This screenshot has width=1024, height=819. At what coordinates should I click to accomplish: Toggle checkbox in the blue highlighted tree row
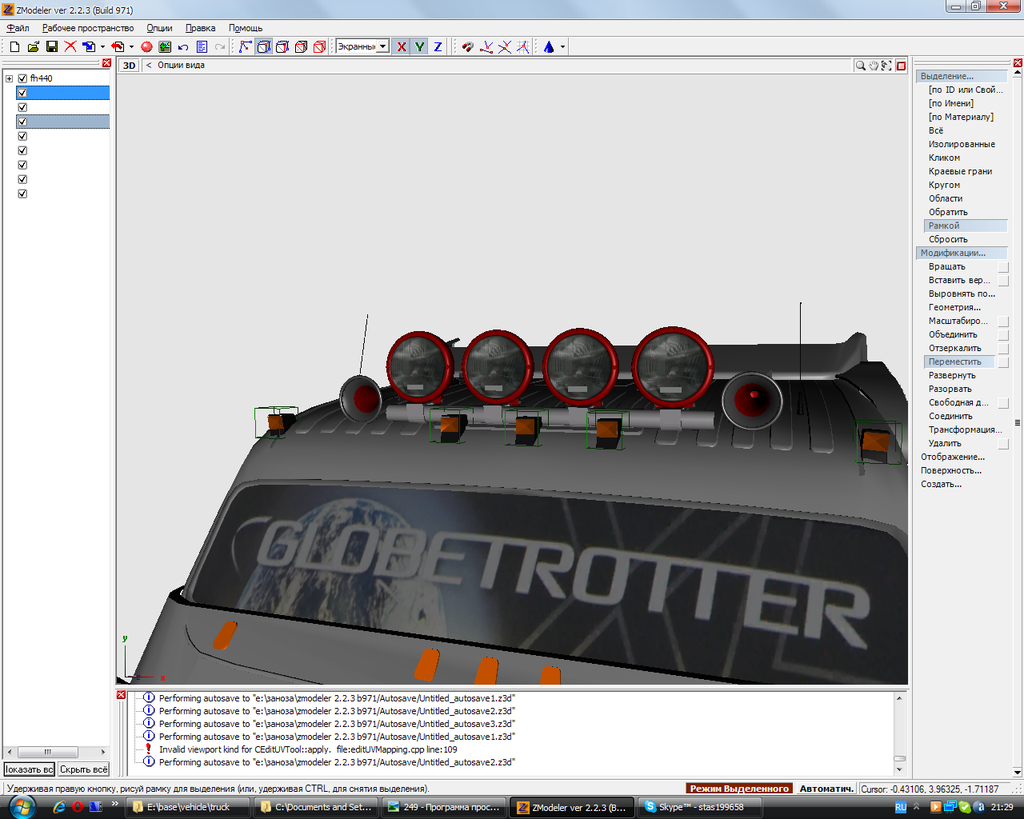pyautogui.click(x=22, y=93)
